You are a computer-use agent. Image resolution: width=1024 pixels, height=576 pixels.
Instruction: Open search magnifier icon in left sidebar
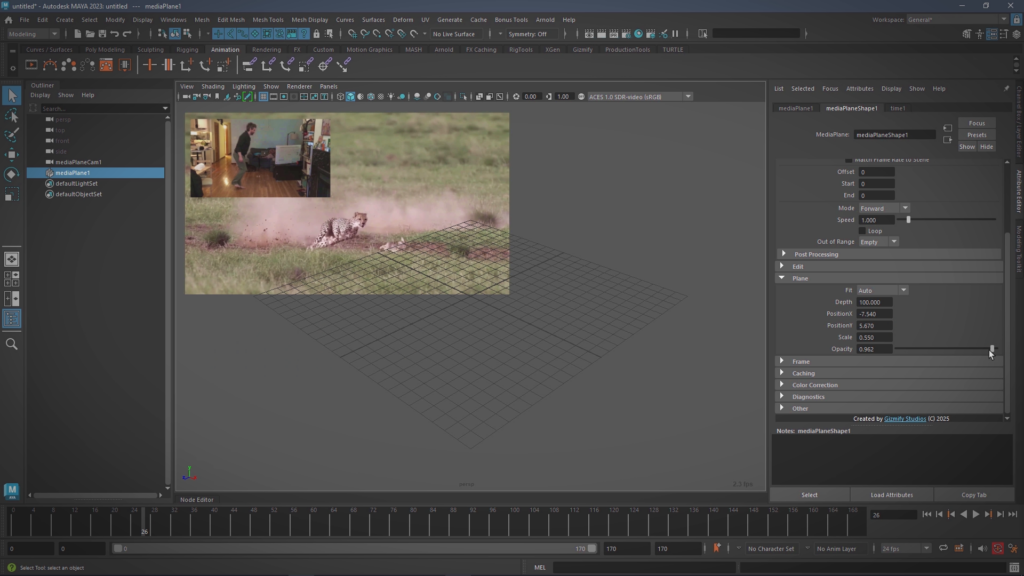12,344
